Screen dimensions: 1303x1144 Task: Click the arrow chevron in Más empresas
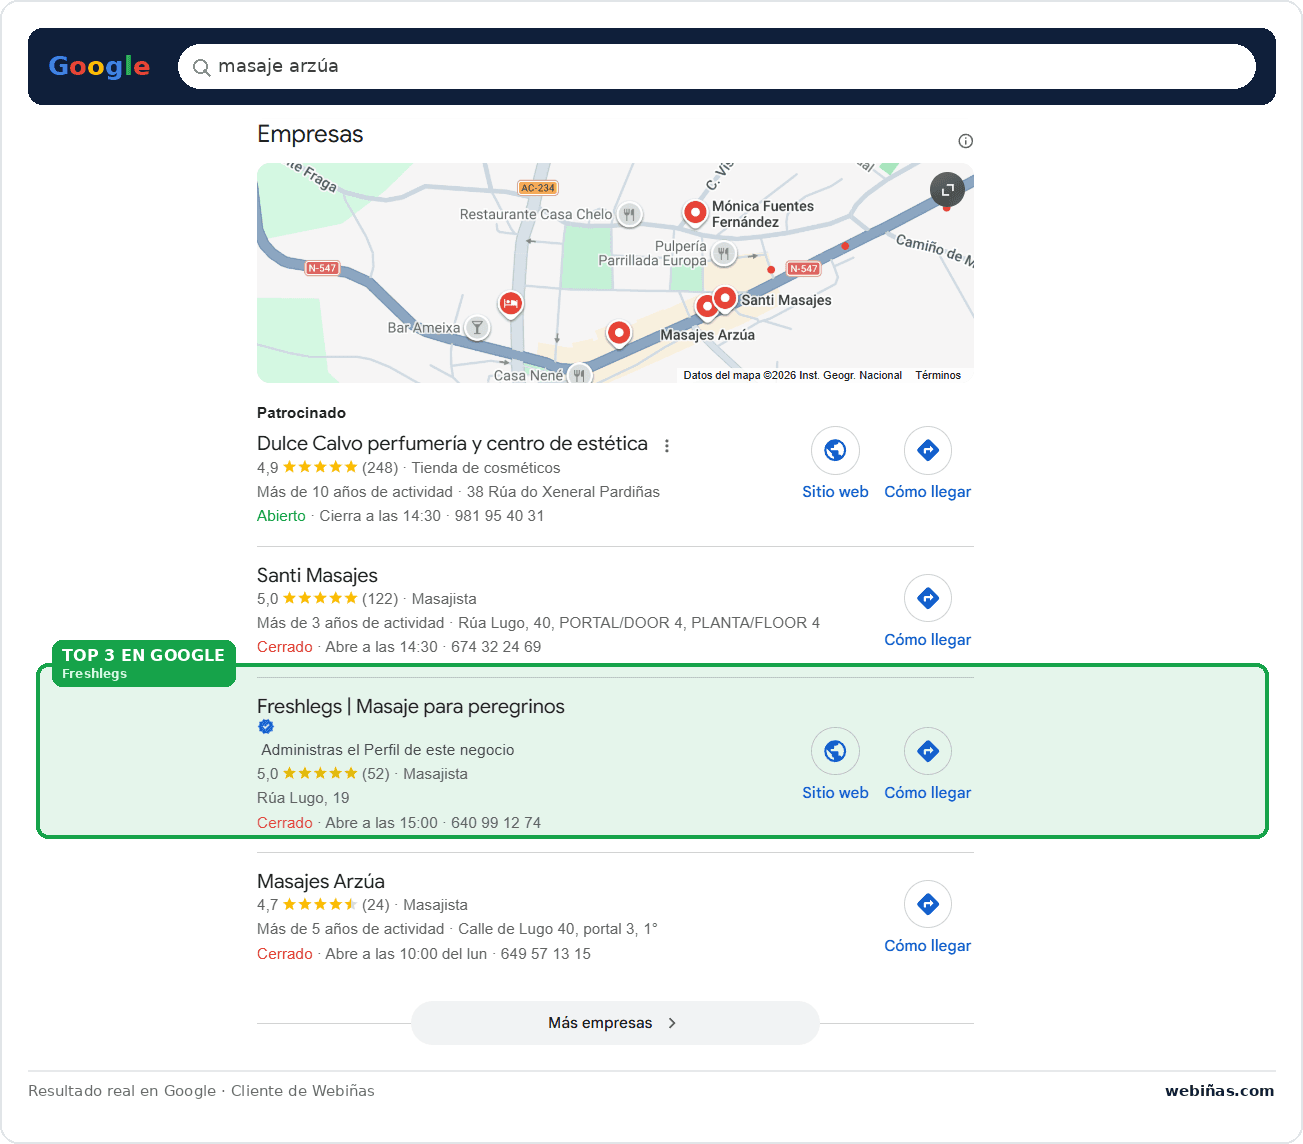click(672, 1023)
